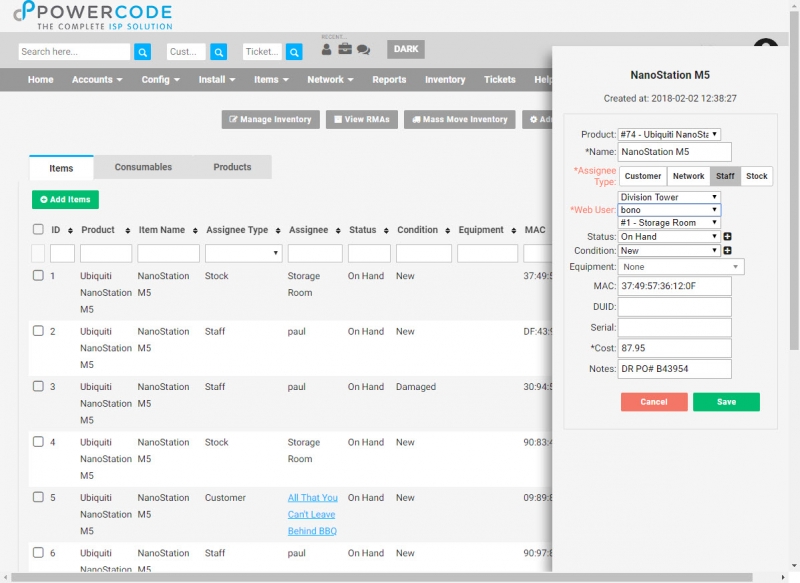Viewport: 800px width, 583px height.
Task: Open the recent briefcase icon
Action: pyautogui.click(x=345, y=49)
